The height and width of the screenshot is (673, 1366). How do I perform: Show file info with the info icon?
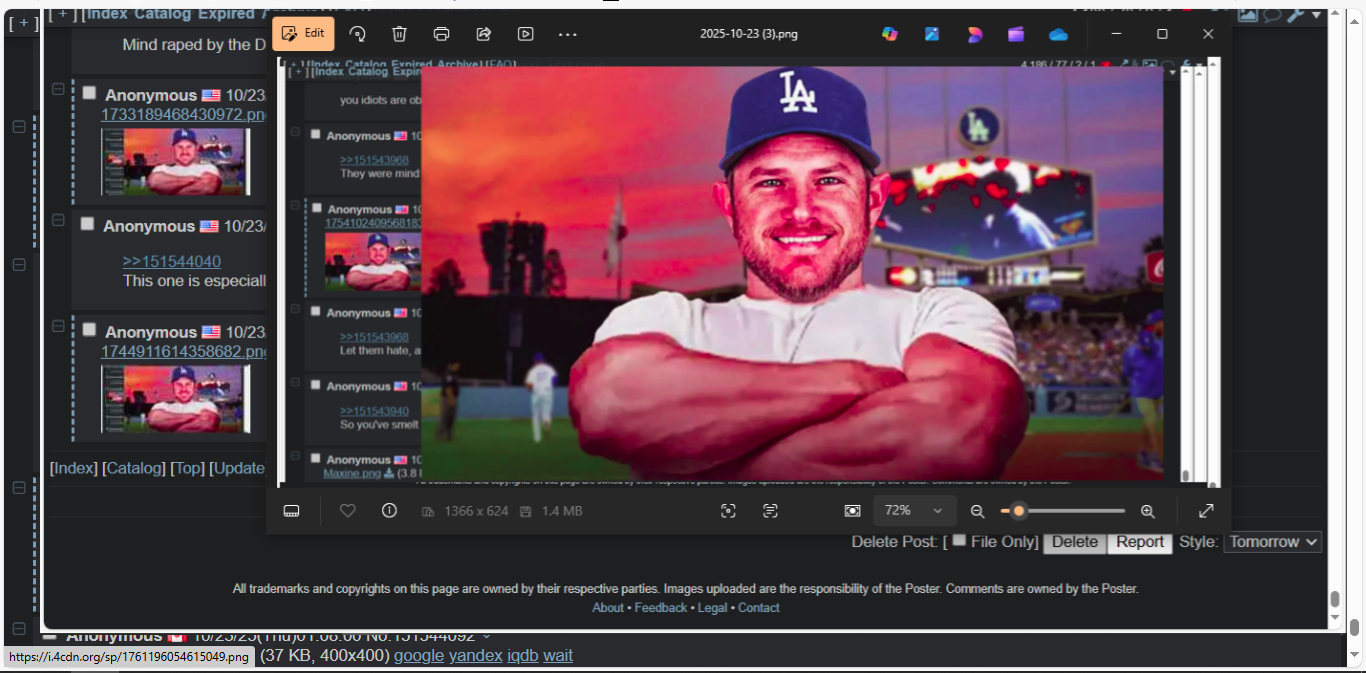pos(390,511)
